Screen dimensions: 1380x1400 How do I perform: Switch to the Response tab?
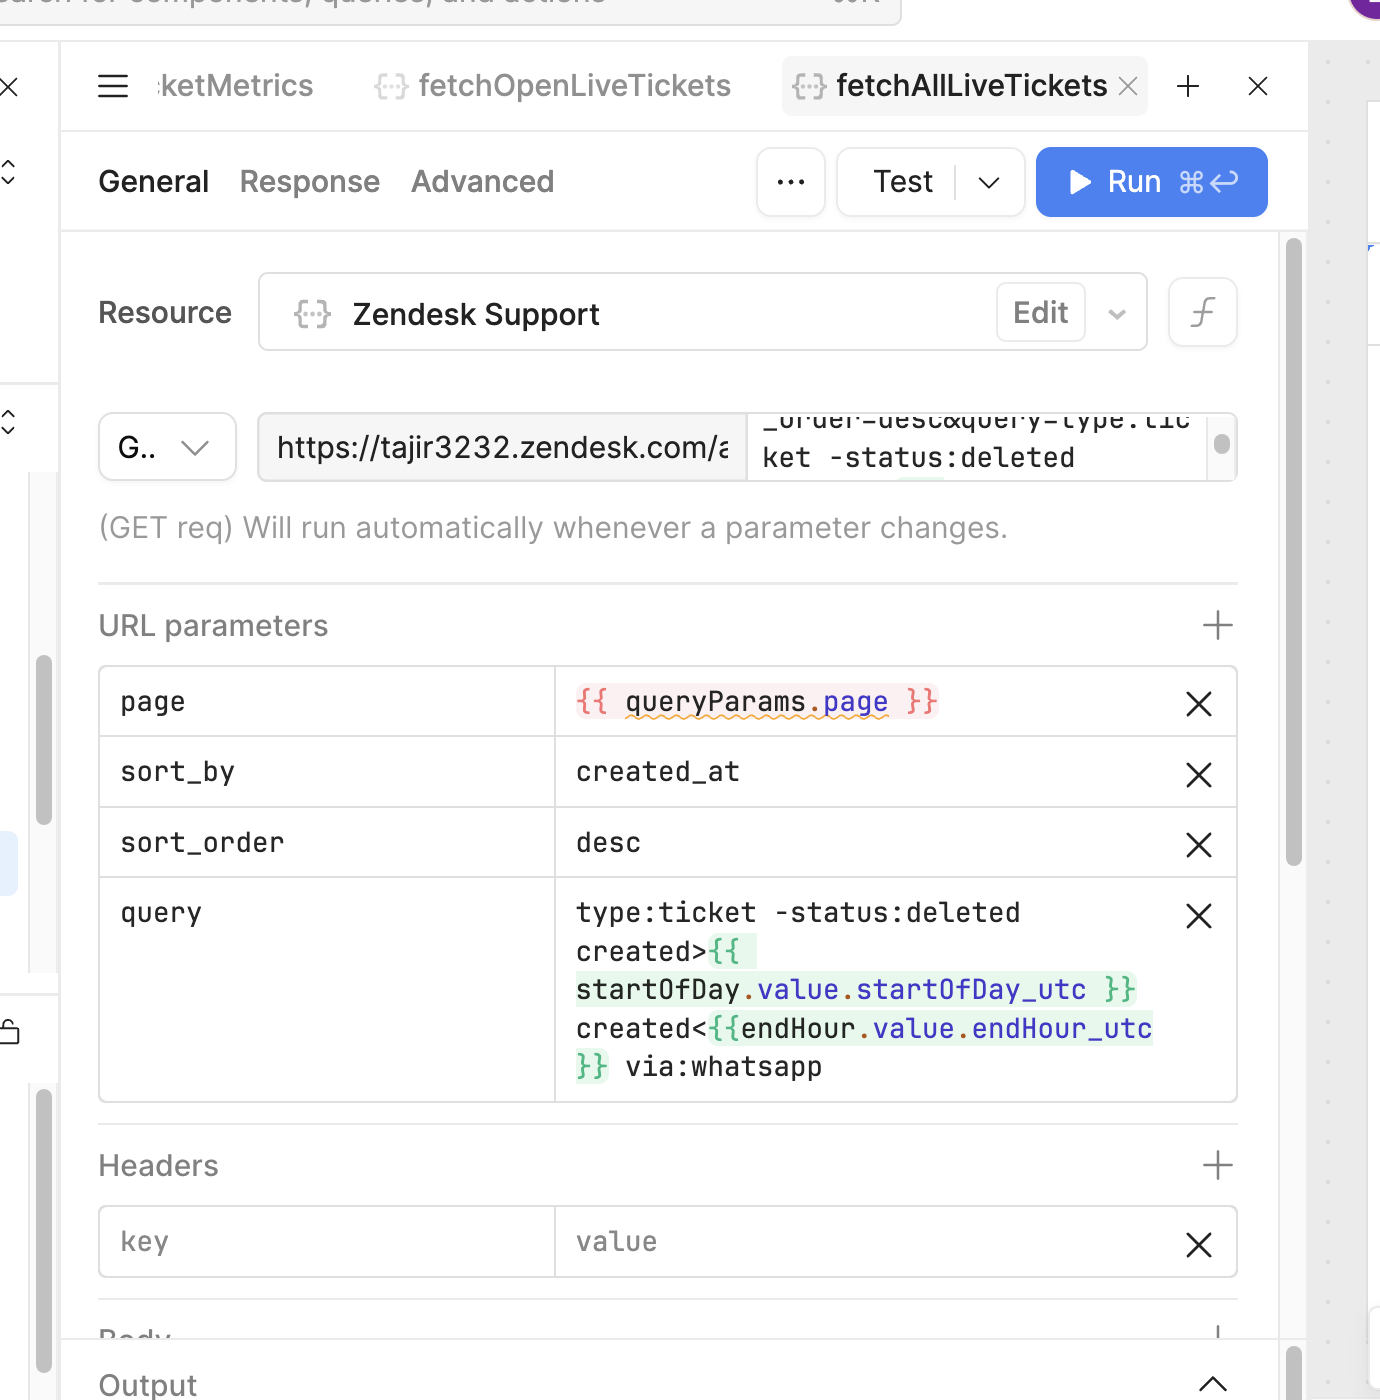[x=310, y=182]
